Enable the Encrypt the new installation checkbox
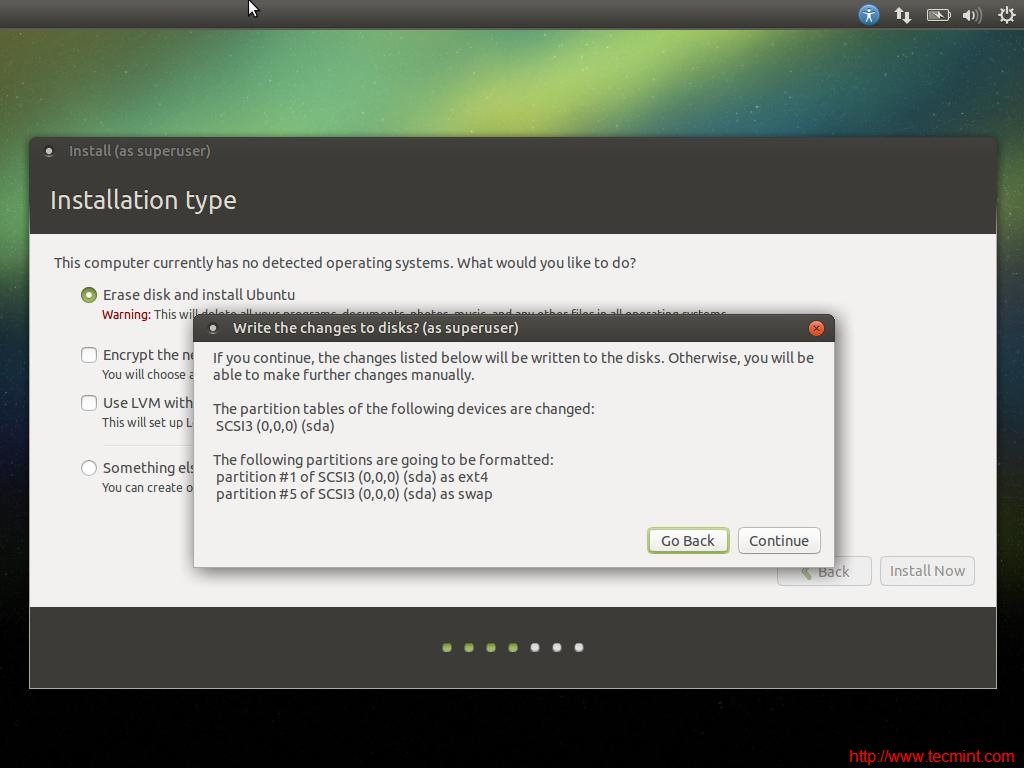 point(89,355)
